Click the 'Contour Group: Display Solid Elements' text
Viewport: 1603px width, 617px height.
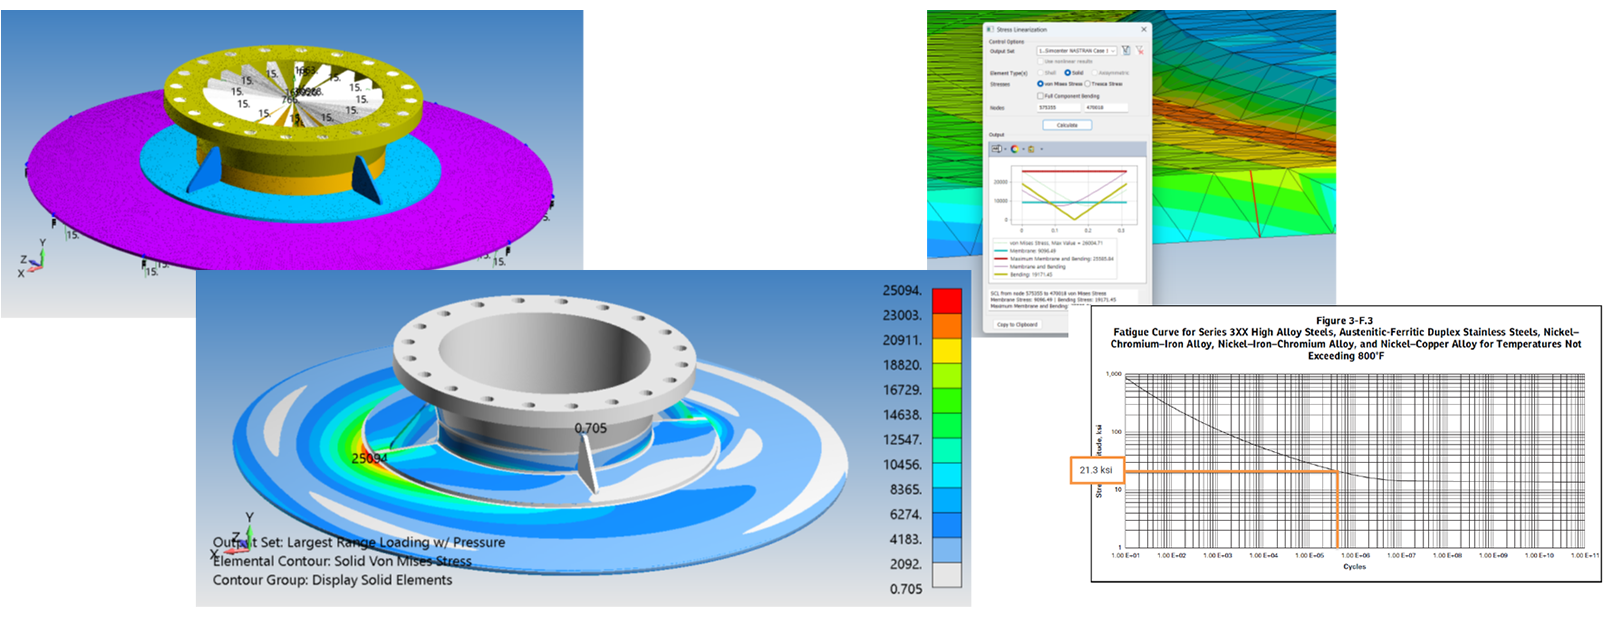pos(332,580)
